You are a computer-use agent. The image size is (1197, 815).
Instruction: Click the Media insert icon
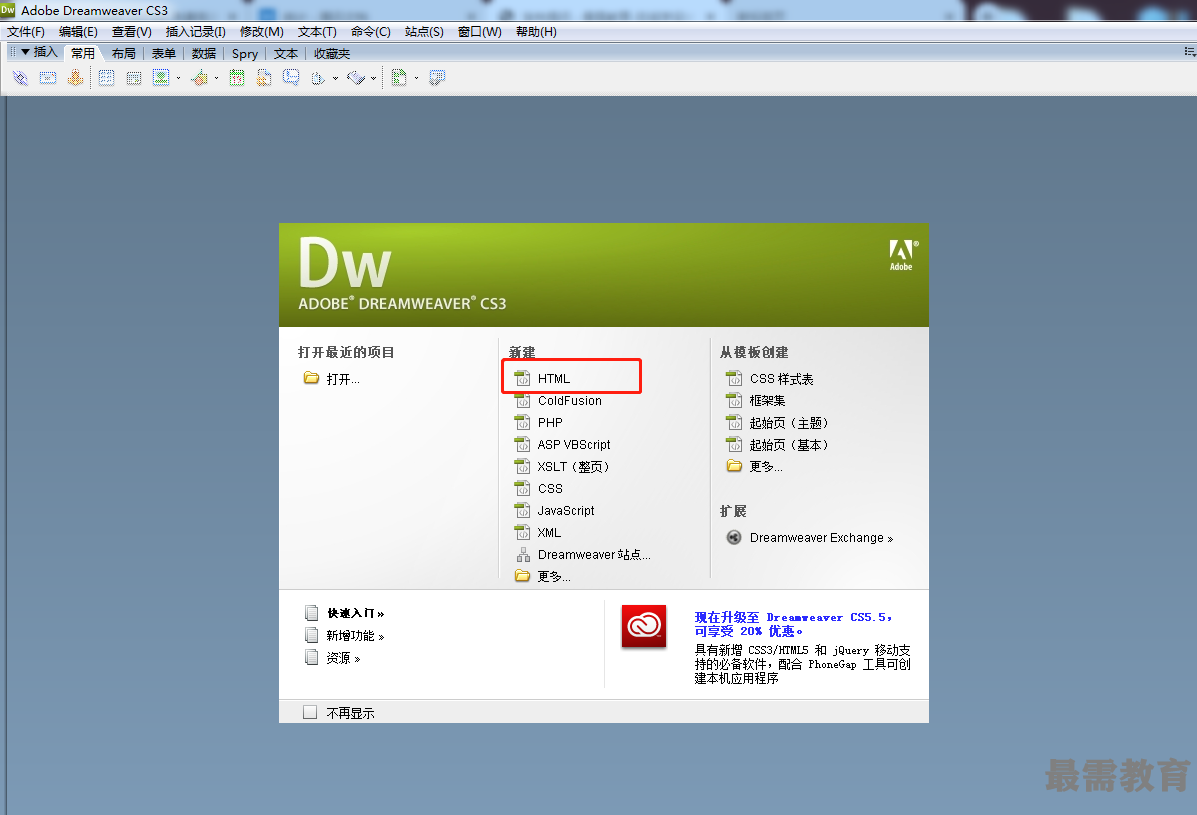point(200,78)
